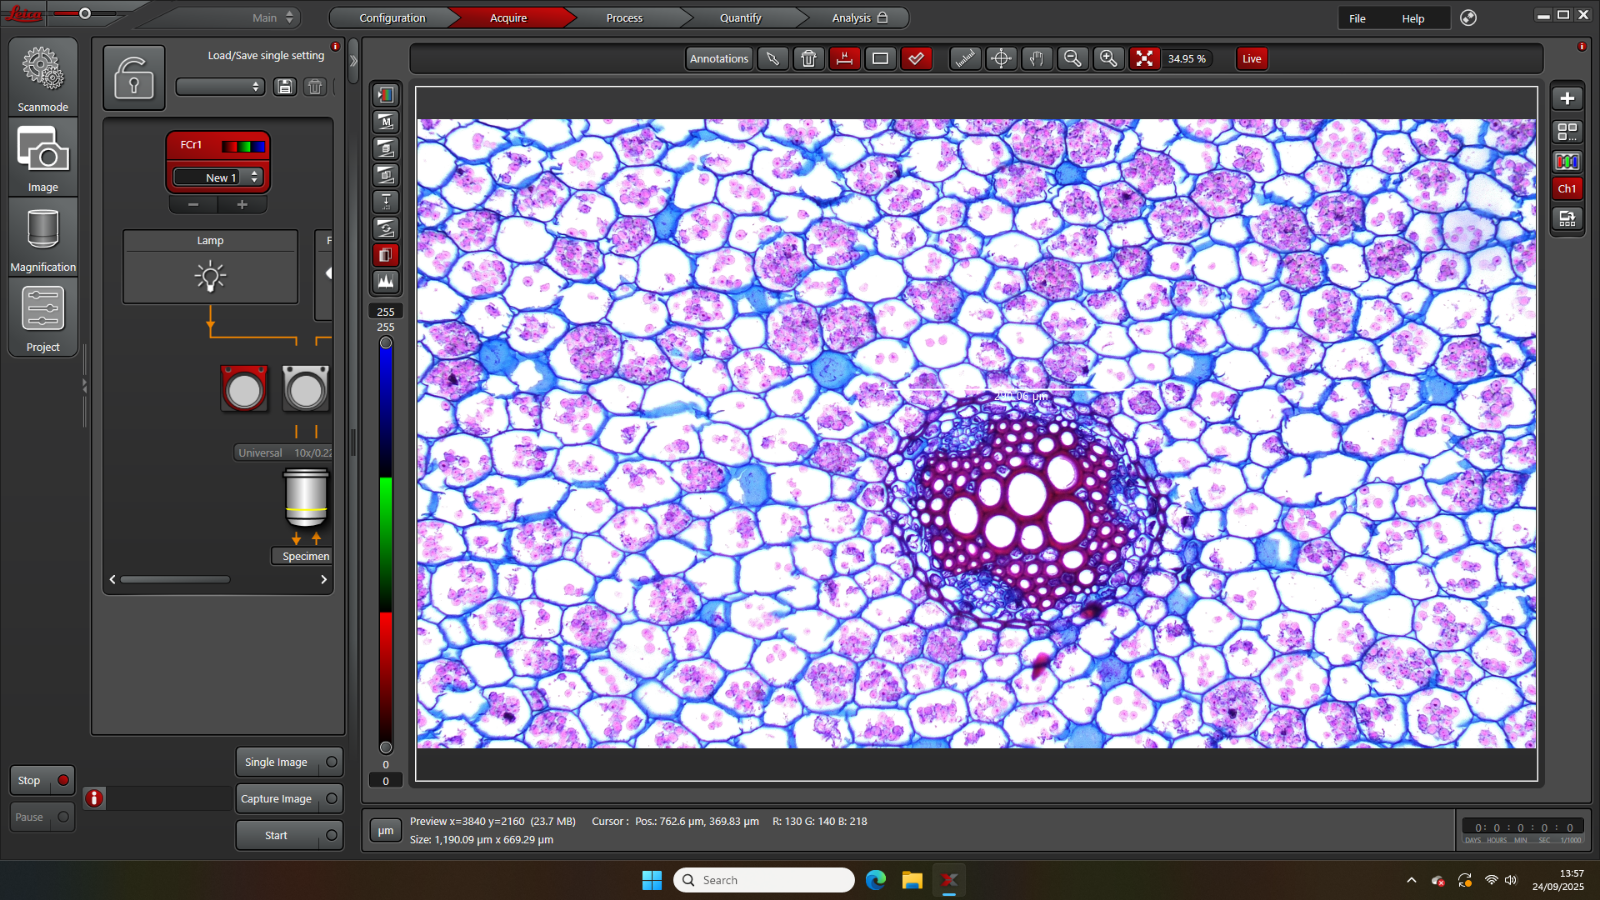Open the File menu
The height and width of the screenshot is (900, 1600).
tap(1357, 18)
